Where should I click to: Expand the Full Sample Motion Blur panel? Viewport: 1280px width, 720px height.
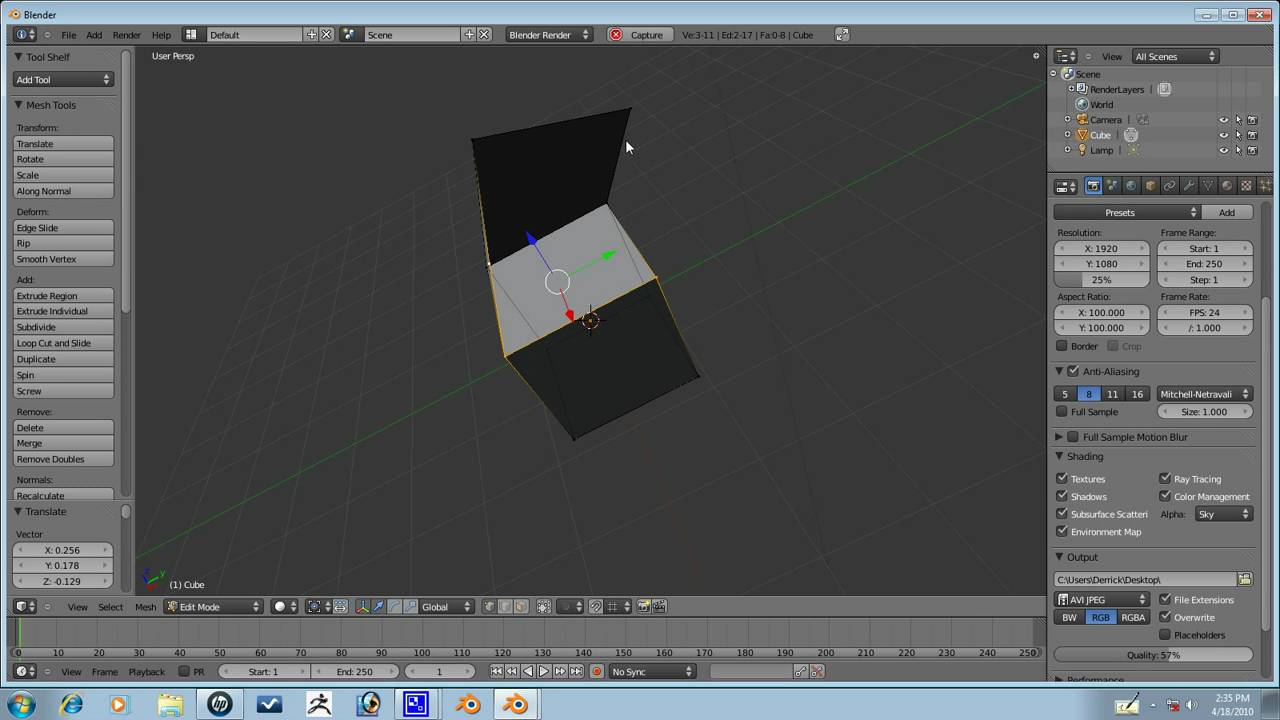(x=1059, y=437)
